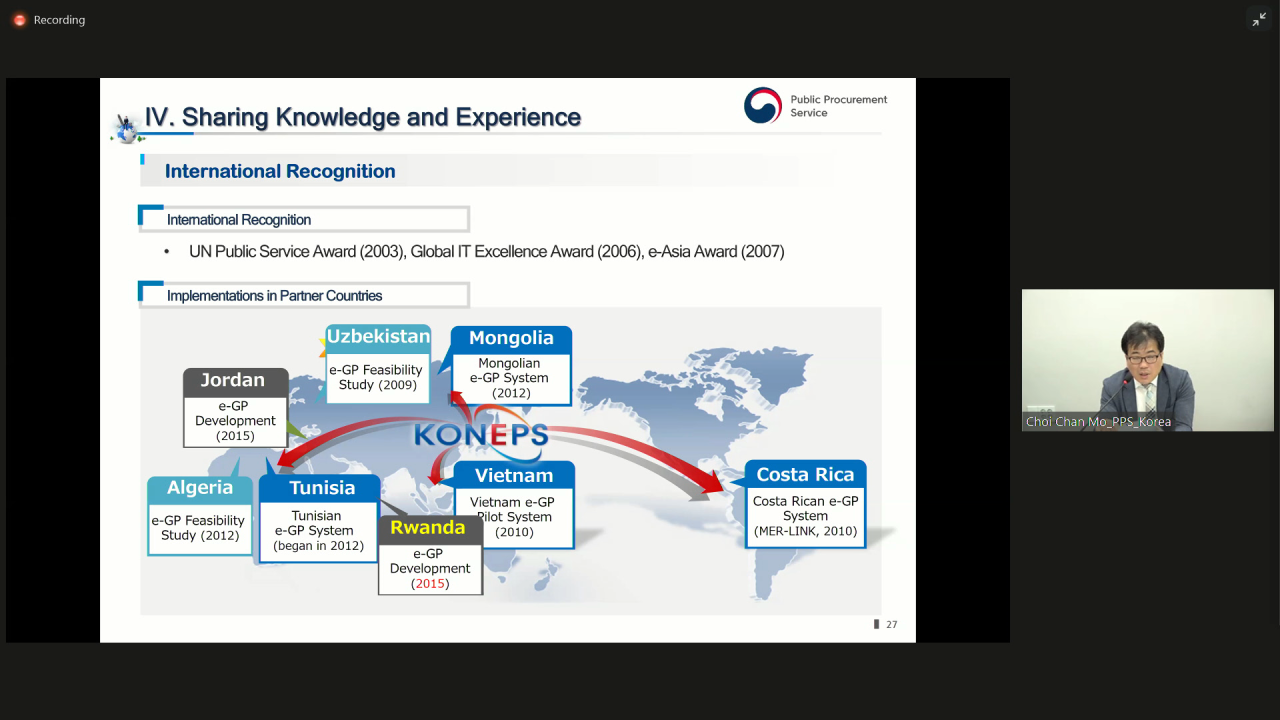The width and height of the screenshot is (1280, 720).
Task: Click the "UN Public Service Award (2003)" bullet line
Action: pyautogui.click(x=486, y=252)
